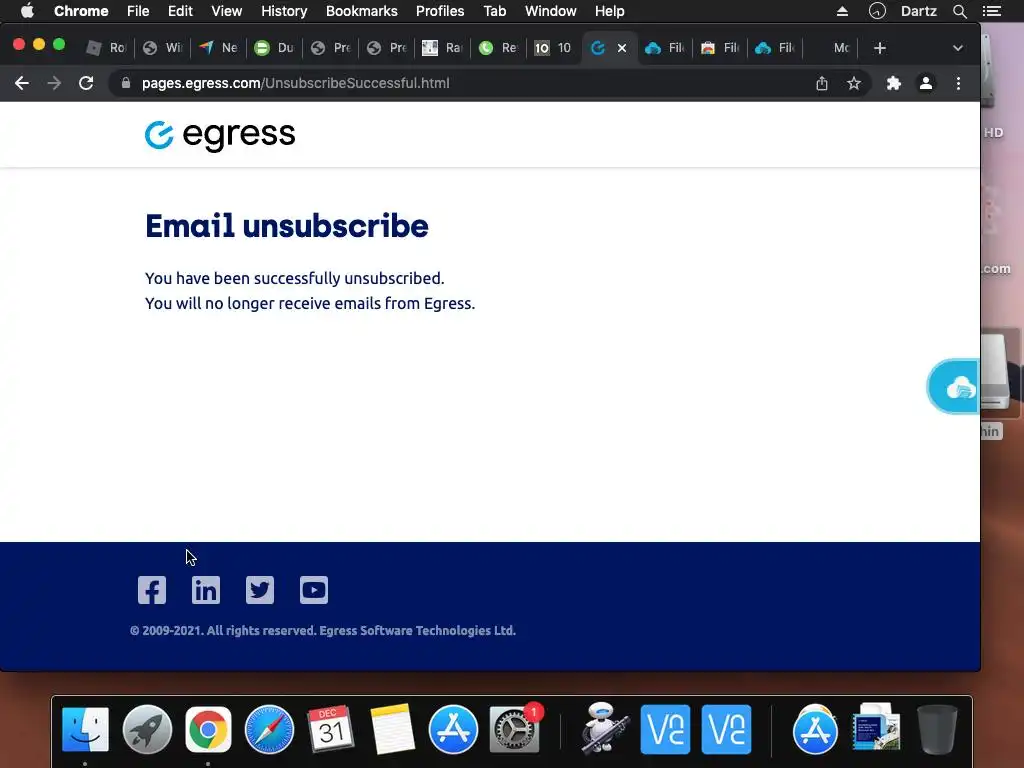Click the Egress logo in the header

coord(220,135)
